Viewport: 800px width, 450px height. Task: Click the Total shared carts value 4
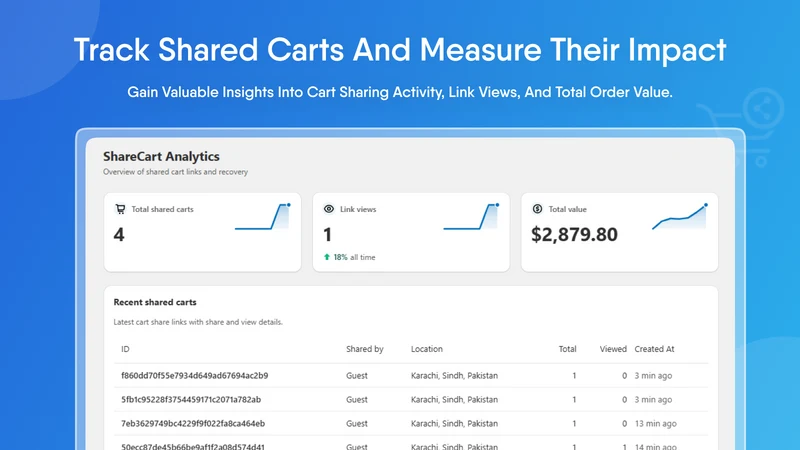(119, 235)
